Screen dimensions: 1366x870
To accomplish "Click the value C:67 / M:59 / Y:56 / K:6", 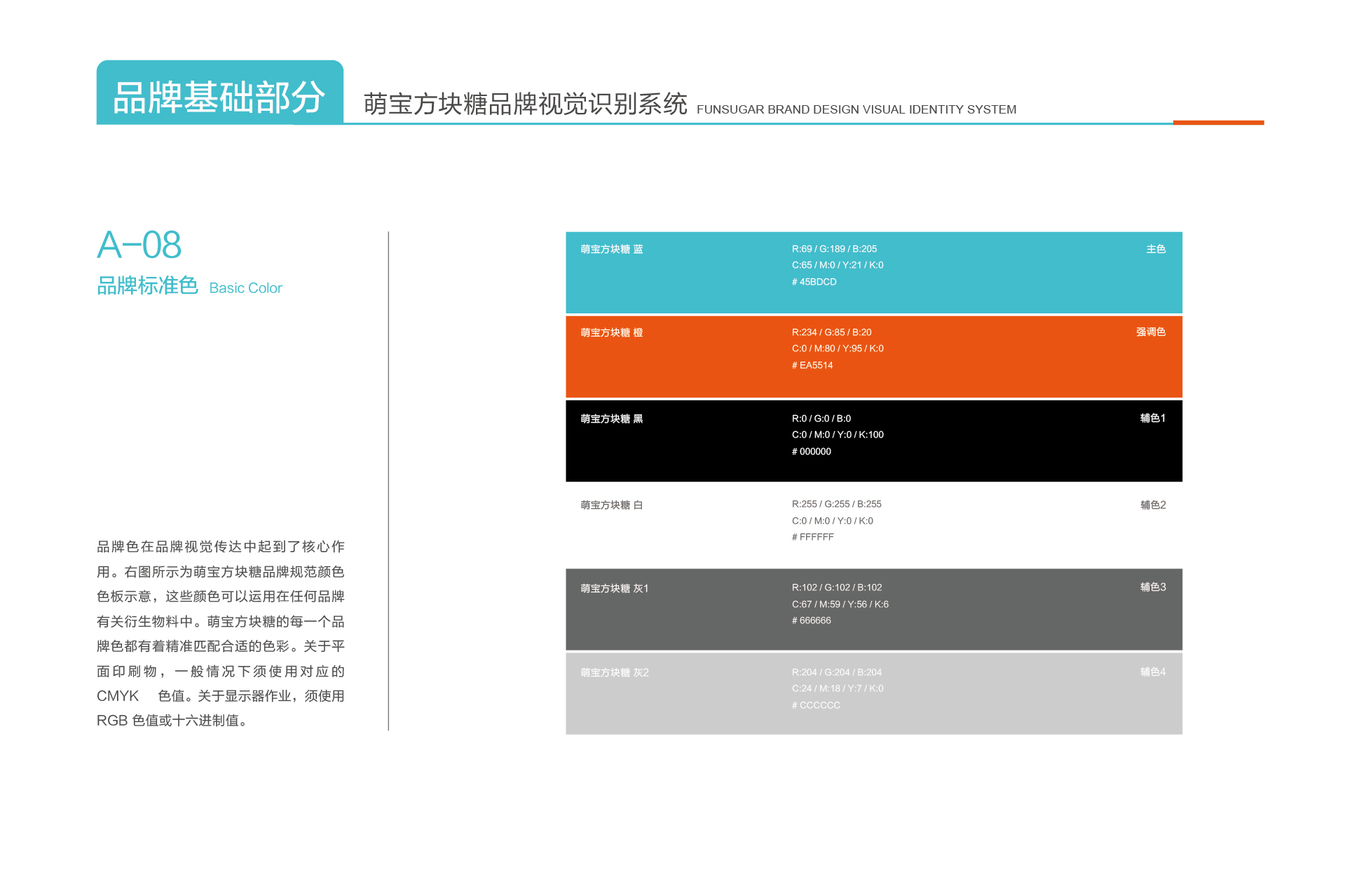I will tap(841, 604).
